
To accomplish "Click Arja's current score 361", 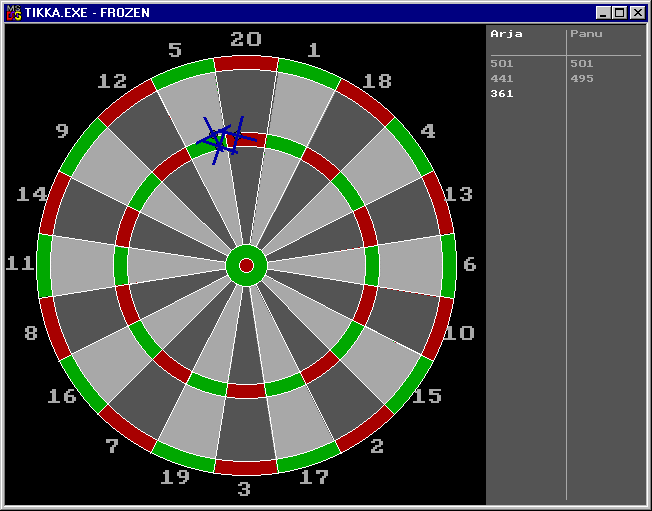I will tap(502, 94).
